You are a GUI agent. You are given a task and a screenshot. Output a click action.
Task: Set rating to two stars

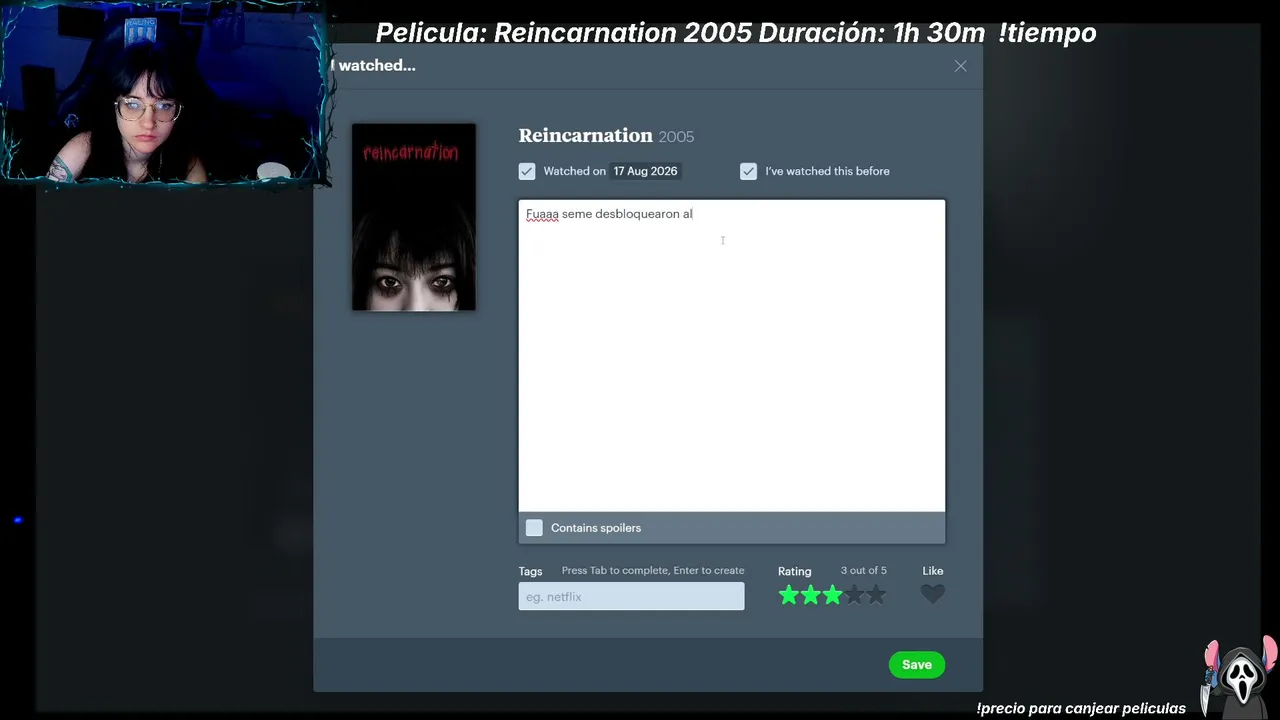point(811,595)
